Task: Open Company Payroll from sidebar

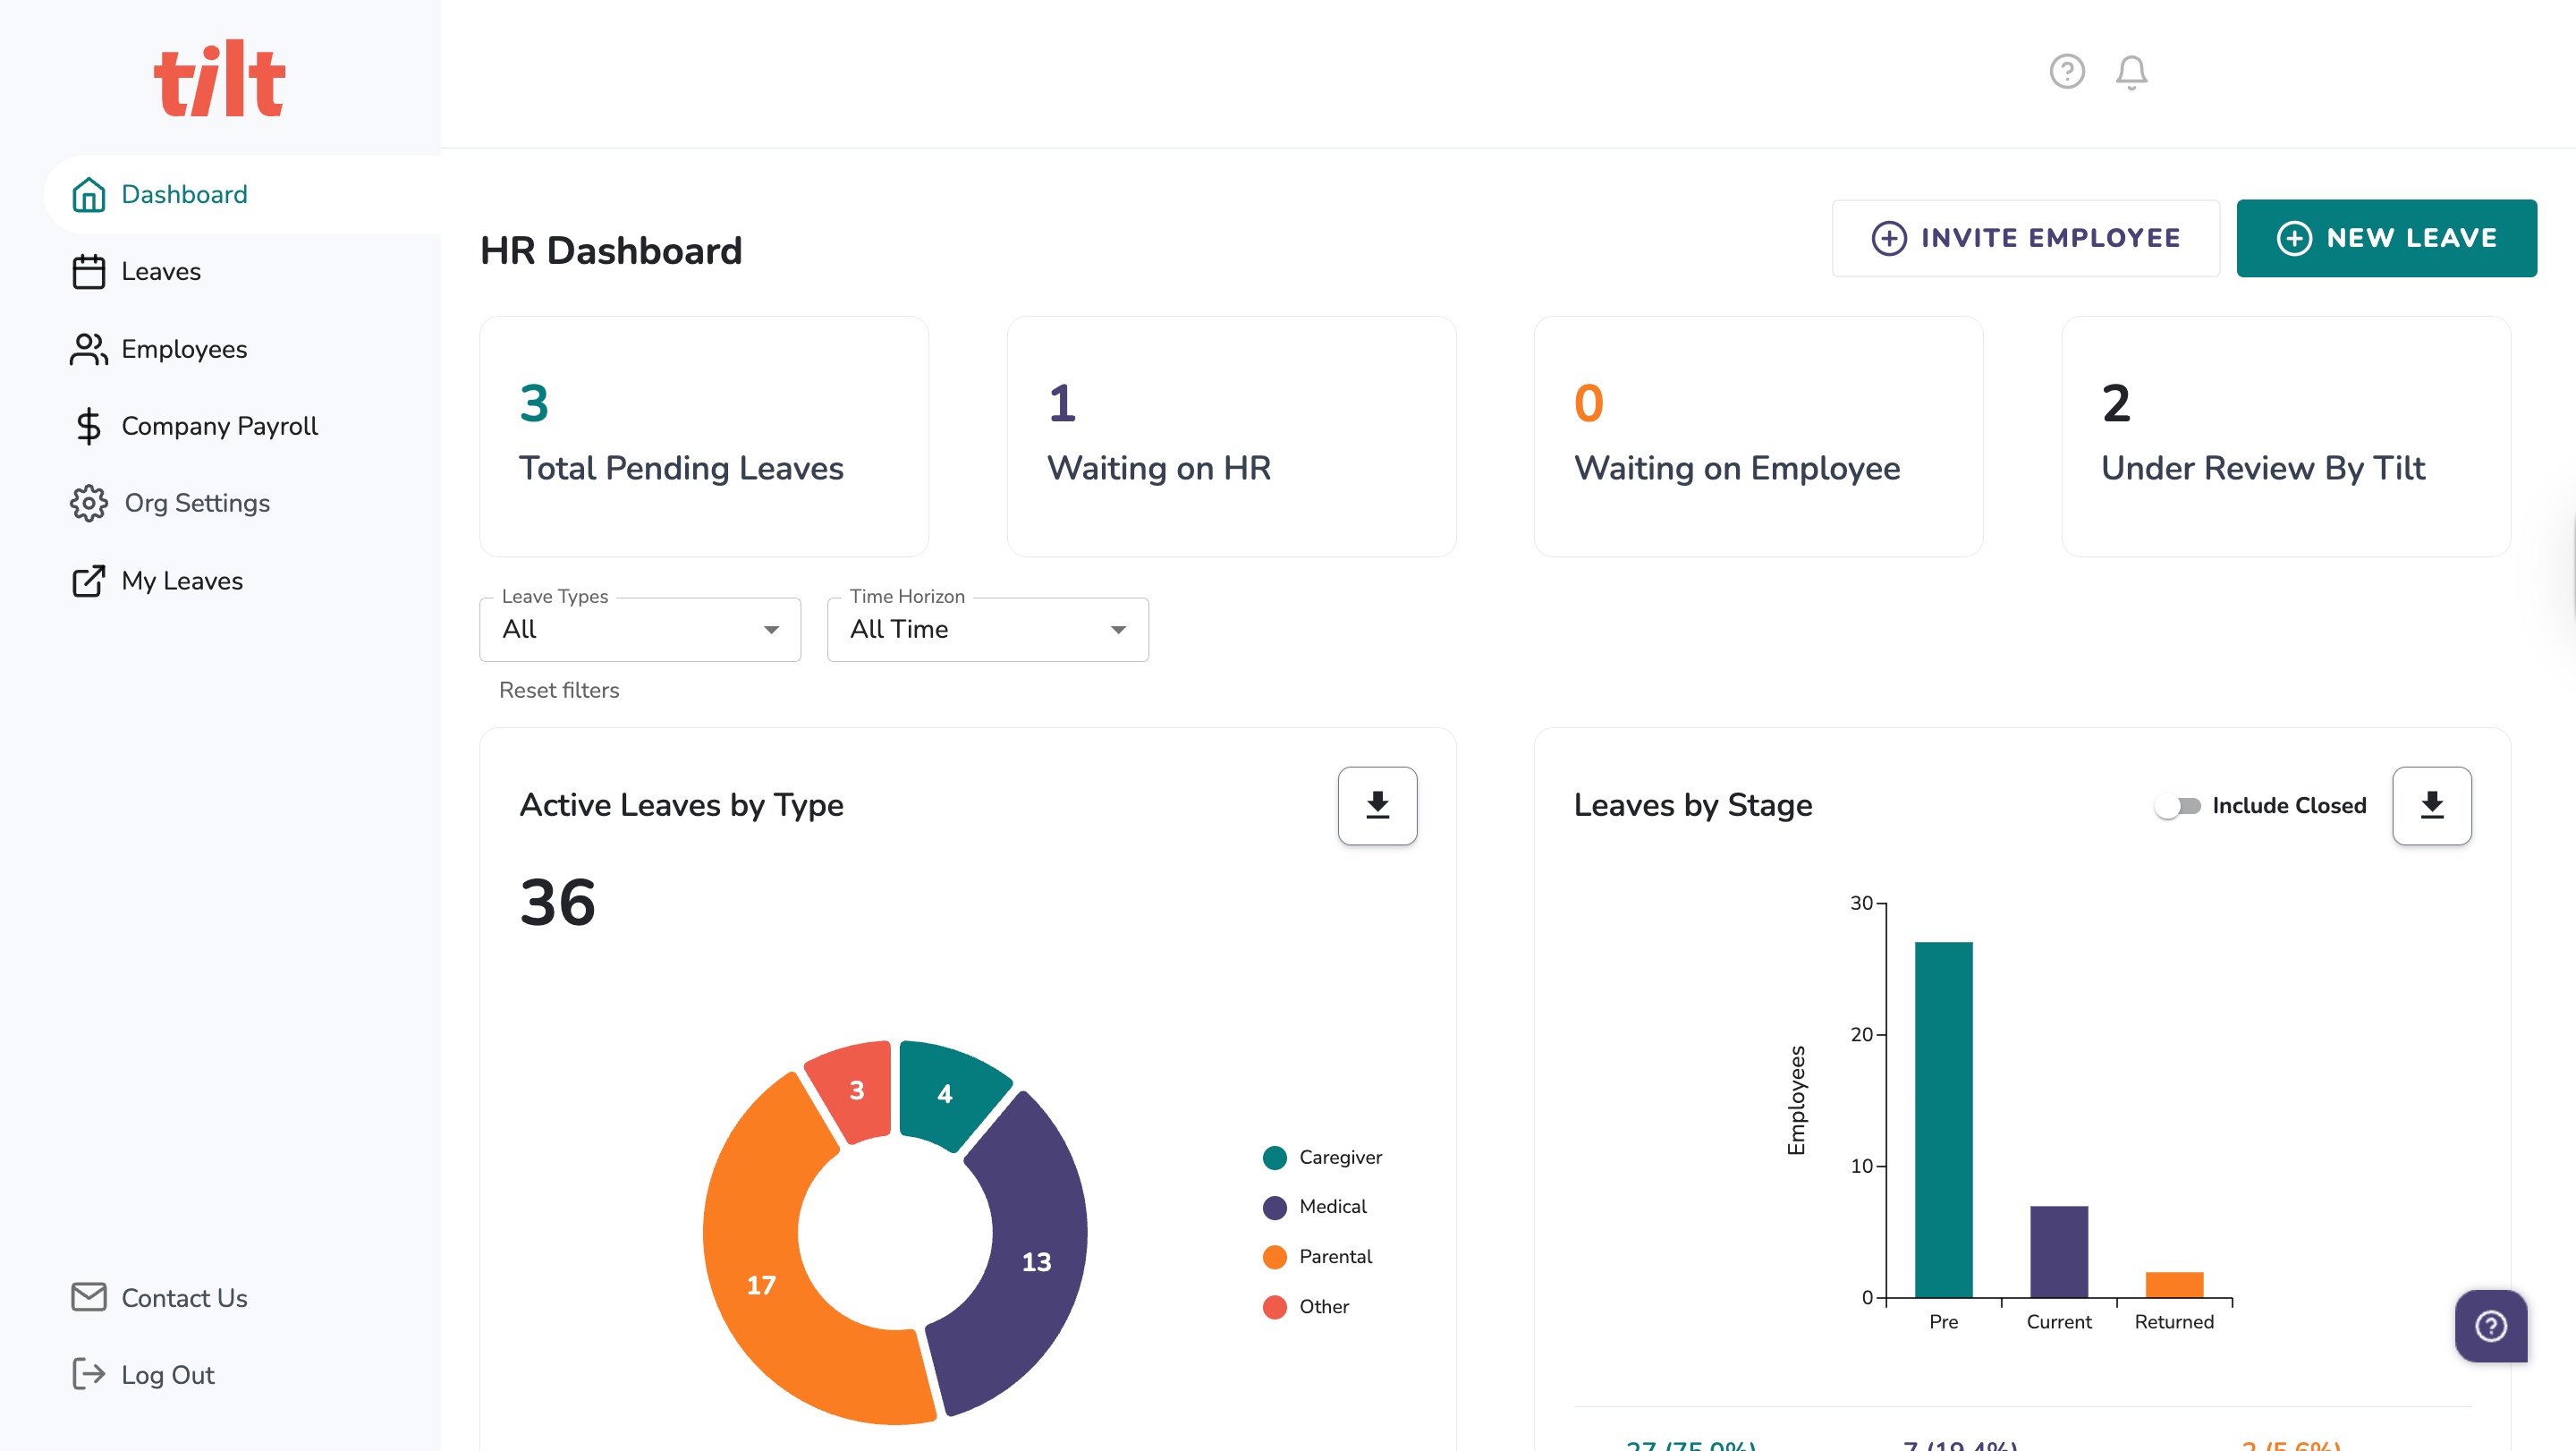Action: tap(219, 426)
